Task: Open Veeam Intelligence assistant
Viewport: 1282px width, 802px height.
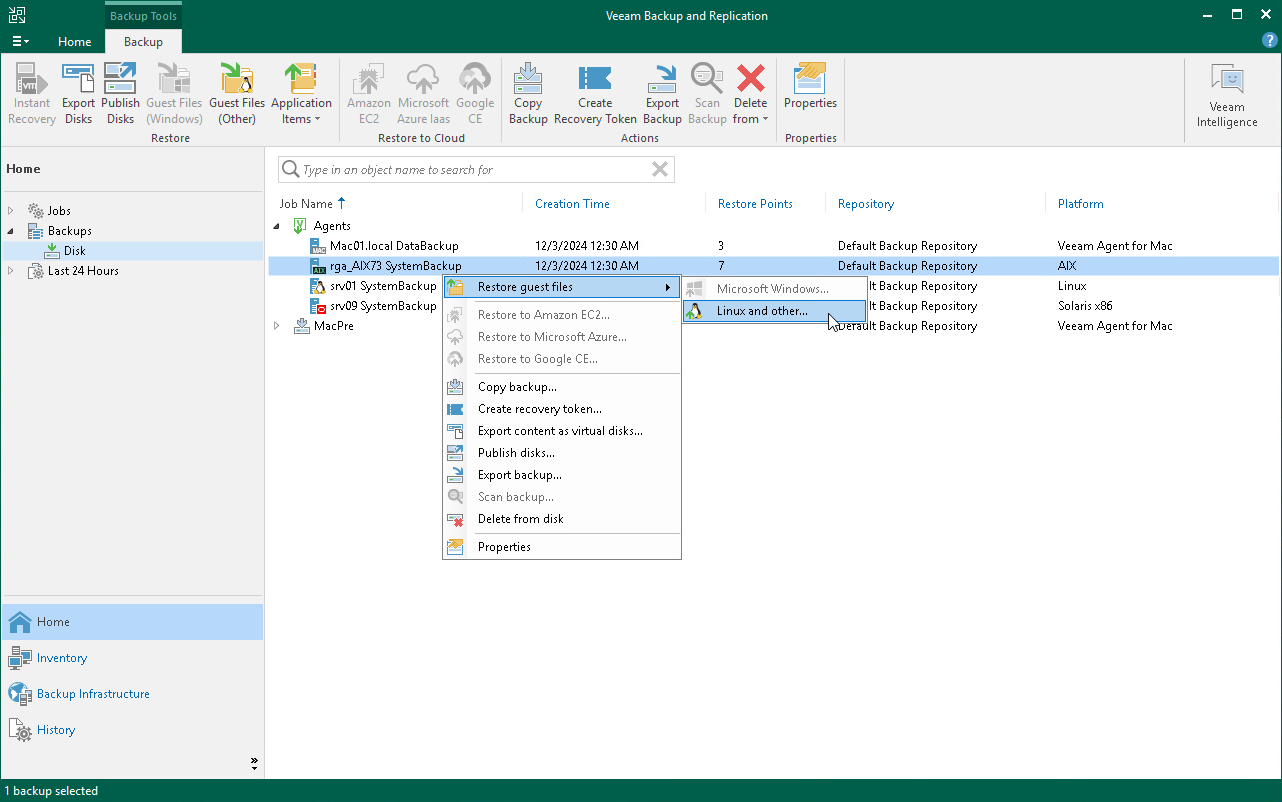Action: point(1227,96)
